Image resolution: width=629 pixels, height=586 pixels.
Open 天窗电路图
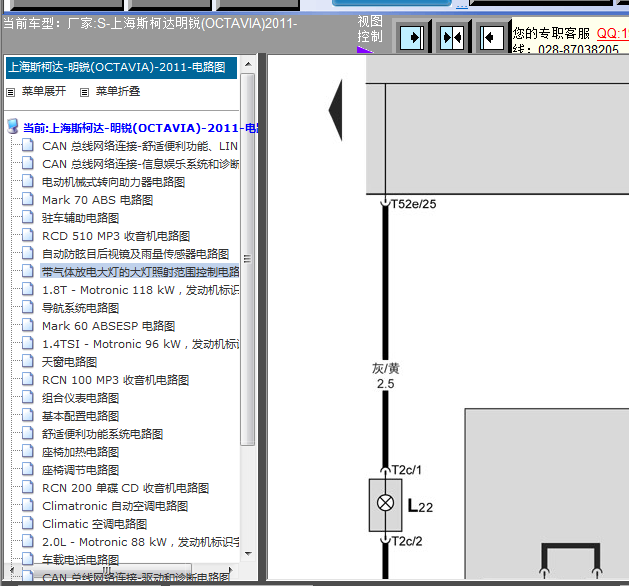69,362
